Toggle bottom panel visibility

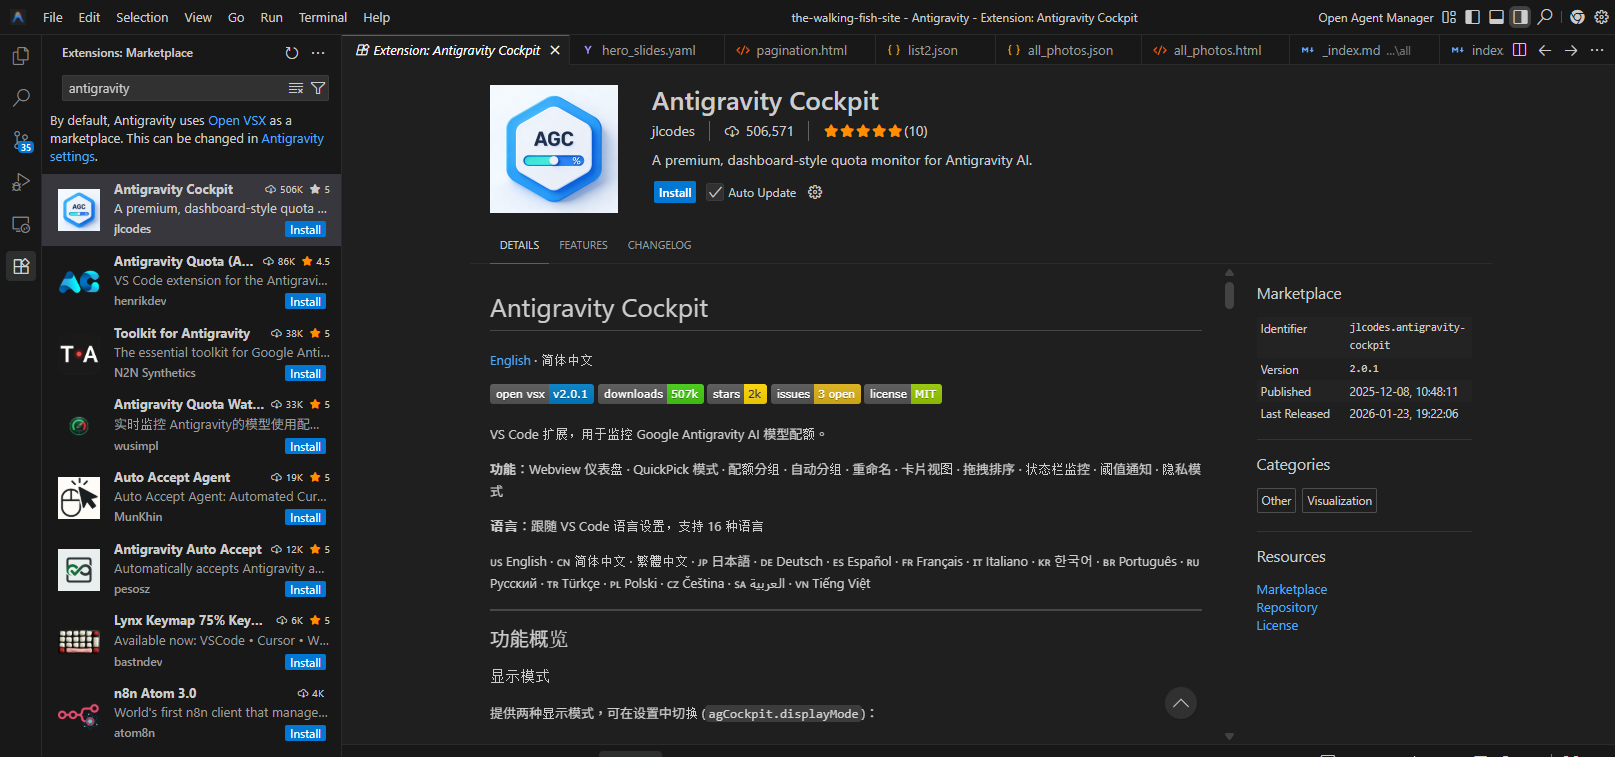[x=1497, y=17]
